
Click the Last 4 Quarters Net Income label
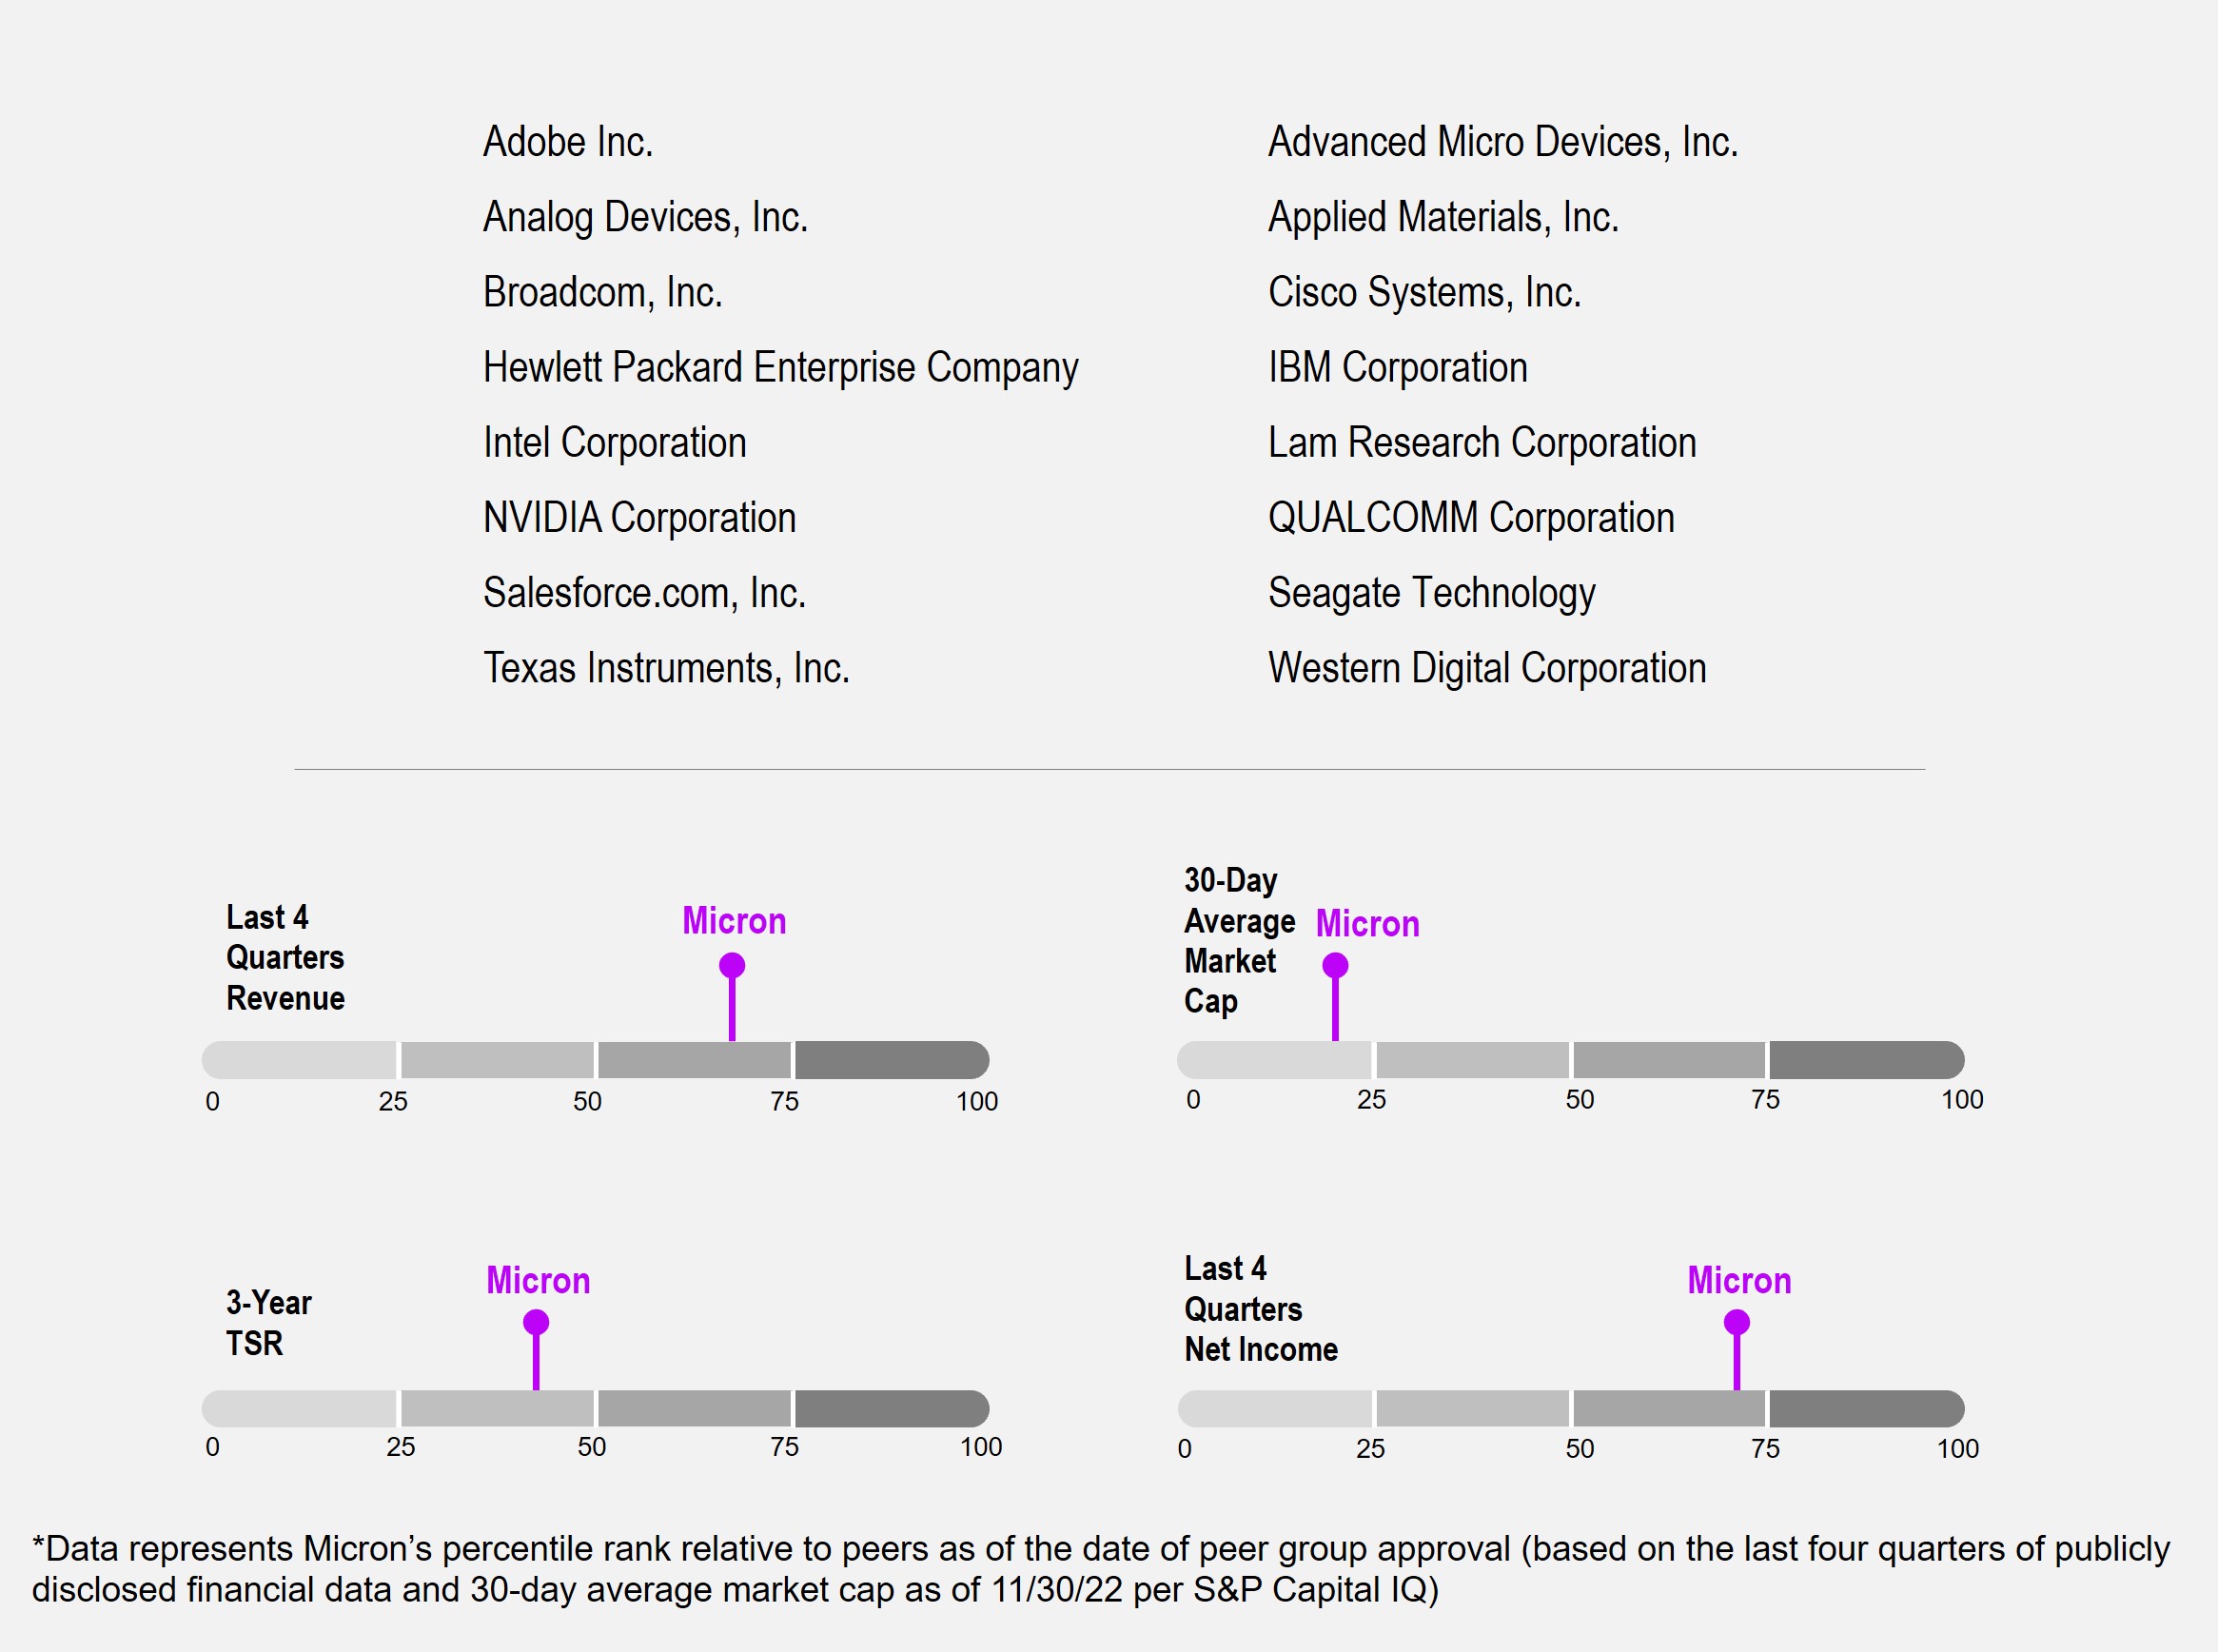[1260, 1309]
